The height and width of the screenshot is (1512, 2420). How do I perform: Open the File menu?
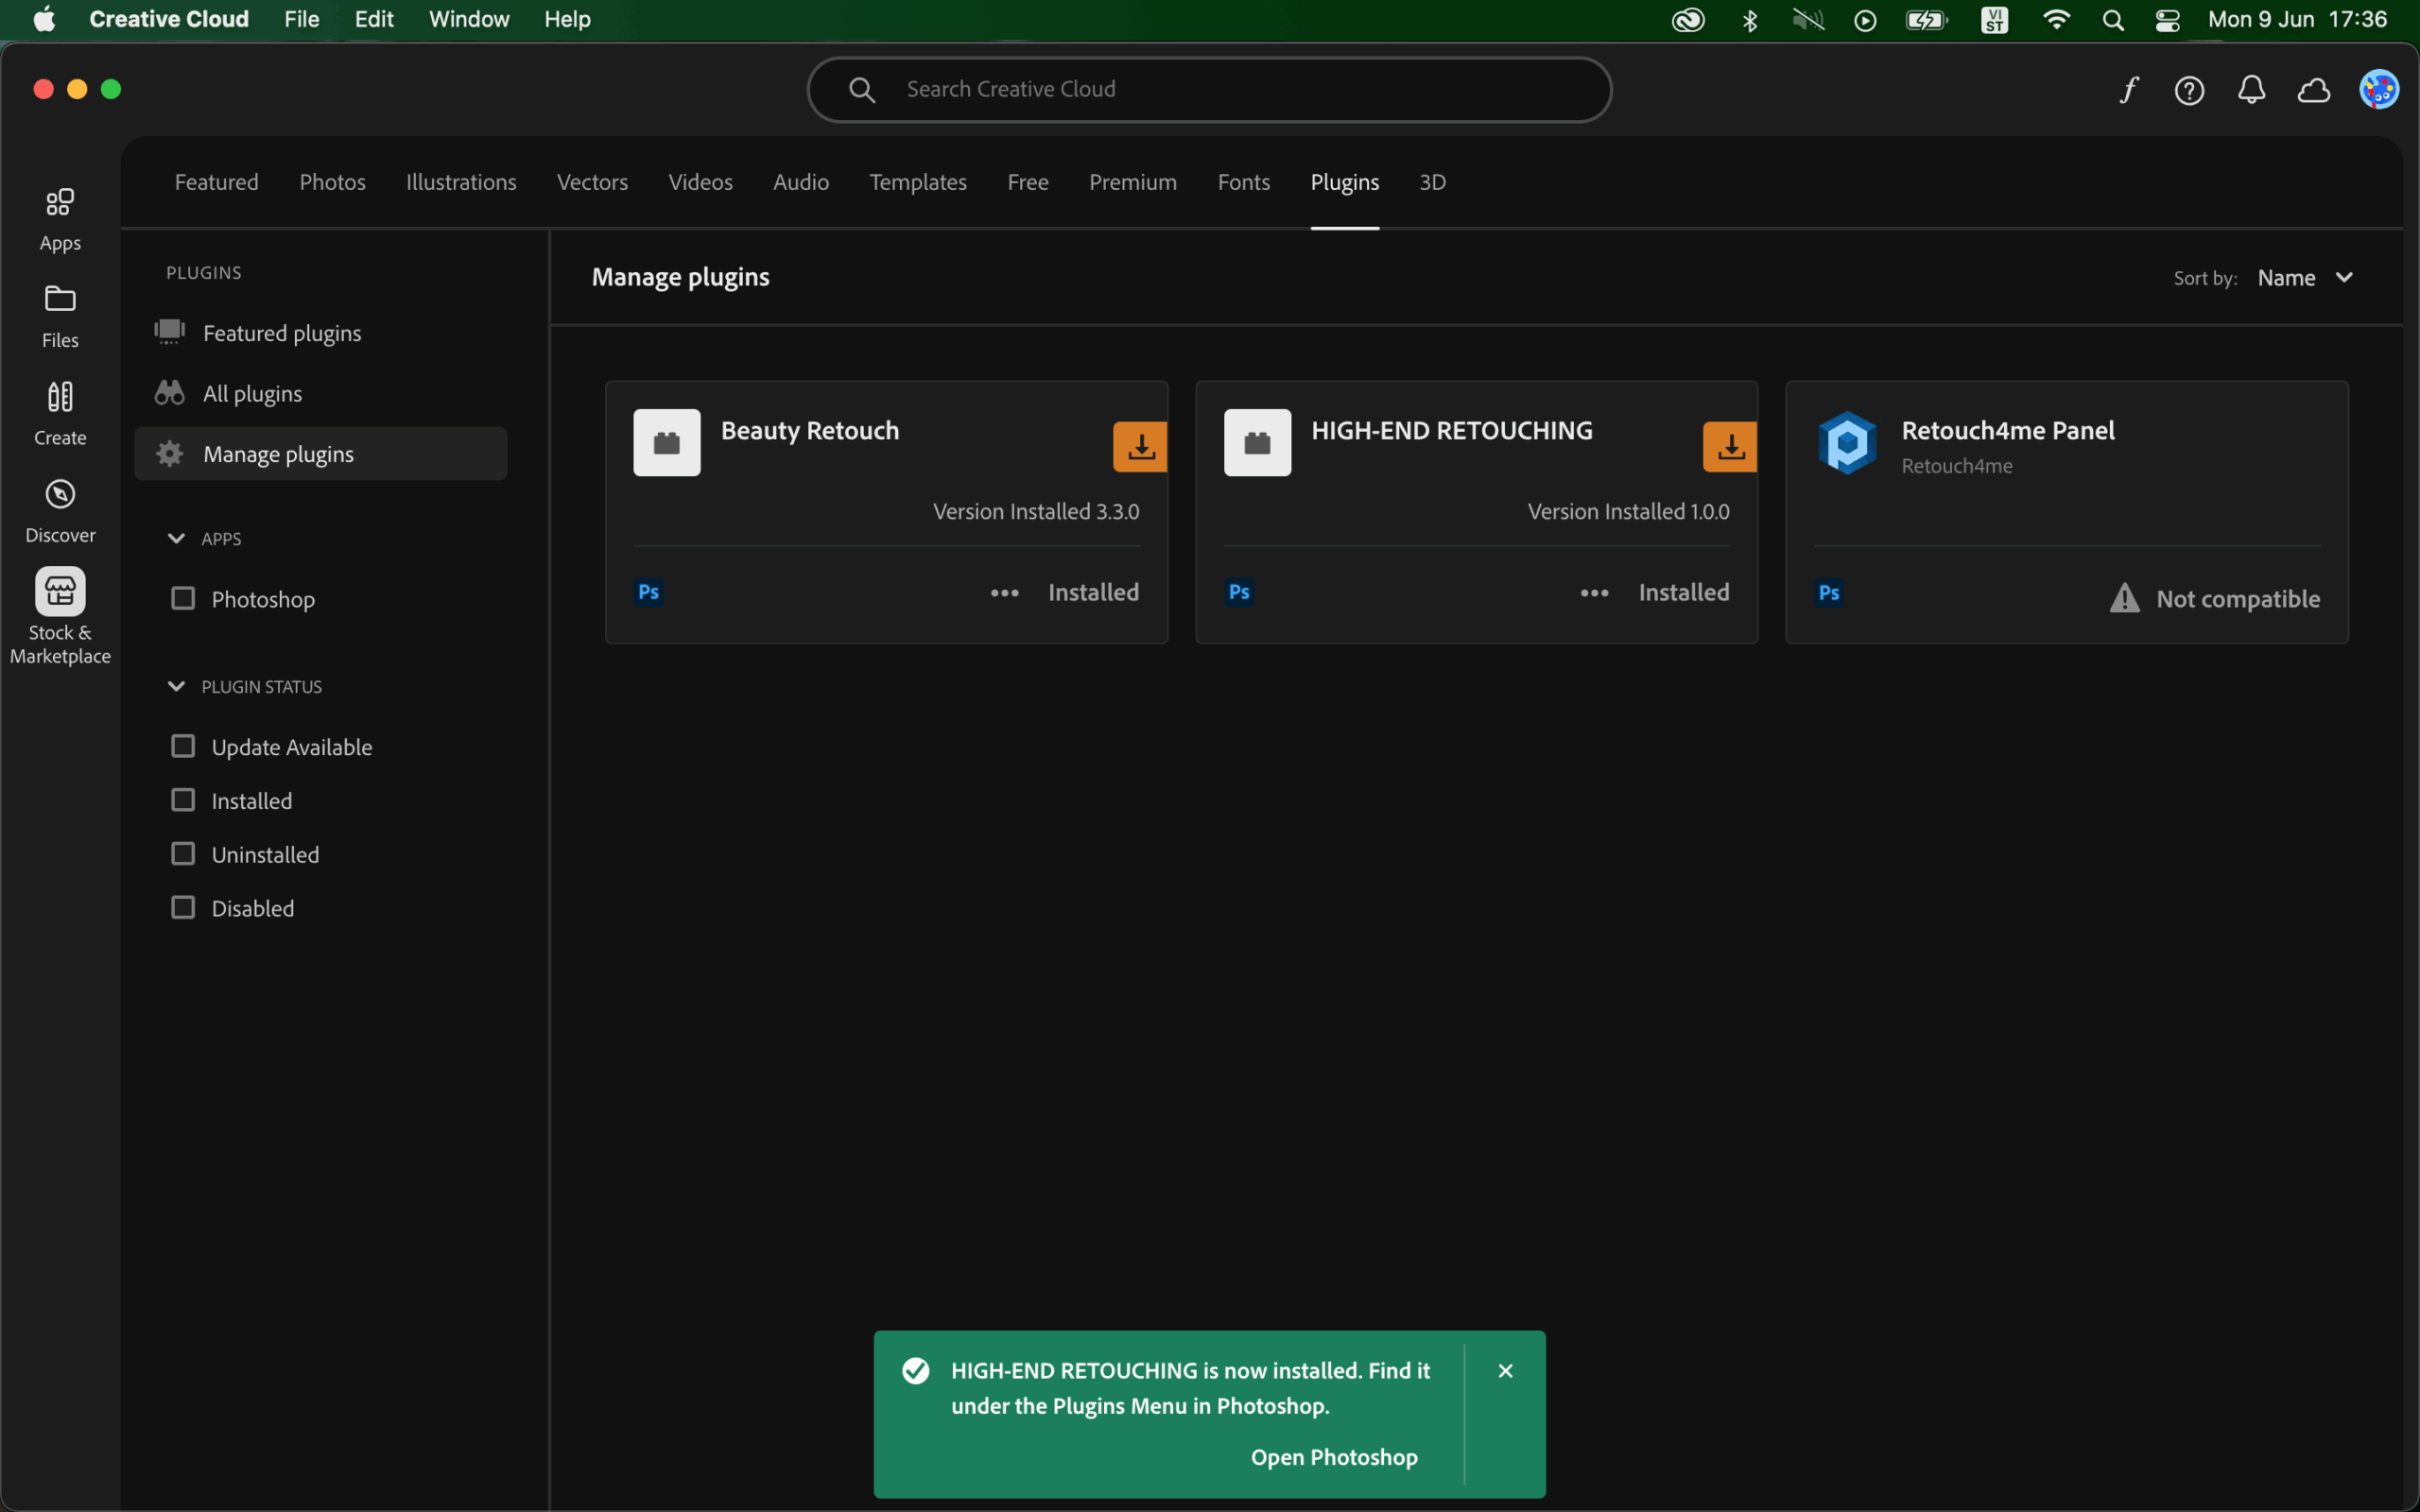click(301, 19)
